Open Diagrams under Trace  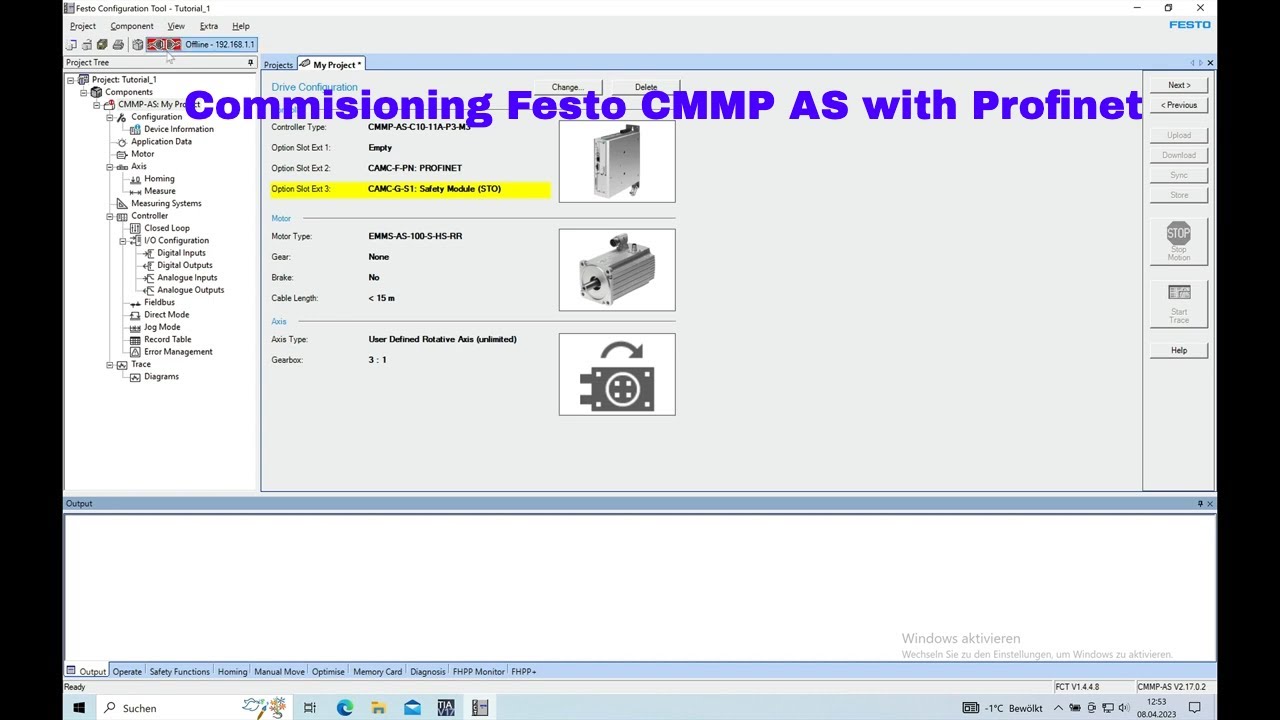coord(161,377)
